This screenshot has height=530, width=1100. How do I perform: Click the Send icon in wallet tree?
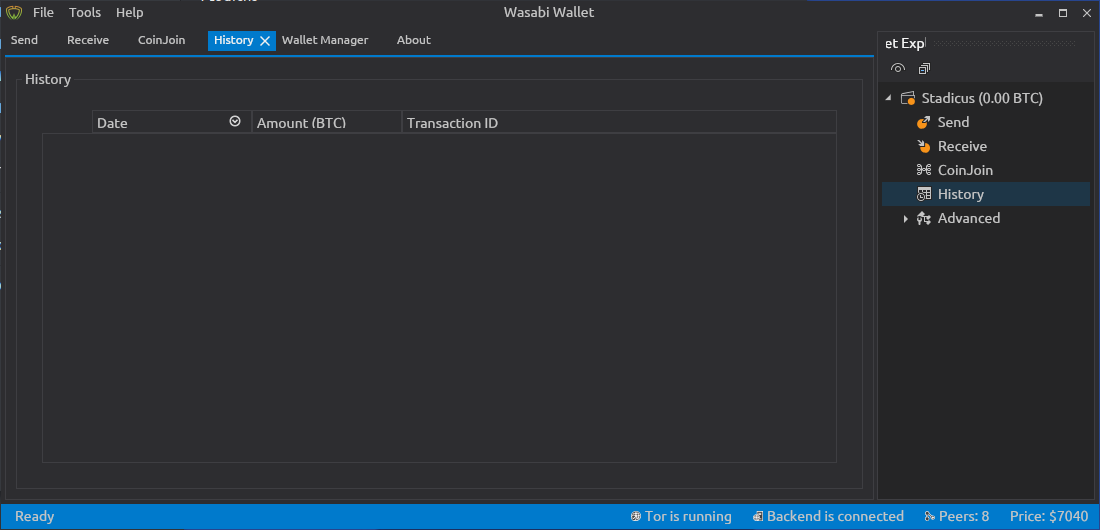[x=923, y=122]
